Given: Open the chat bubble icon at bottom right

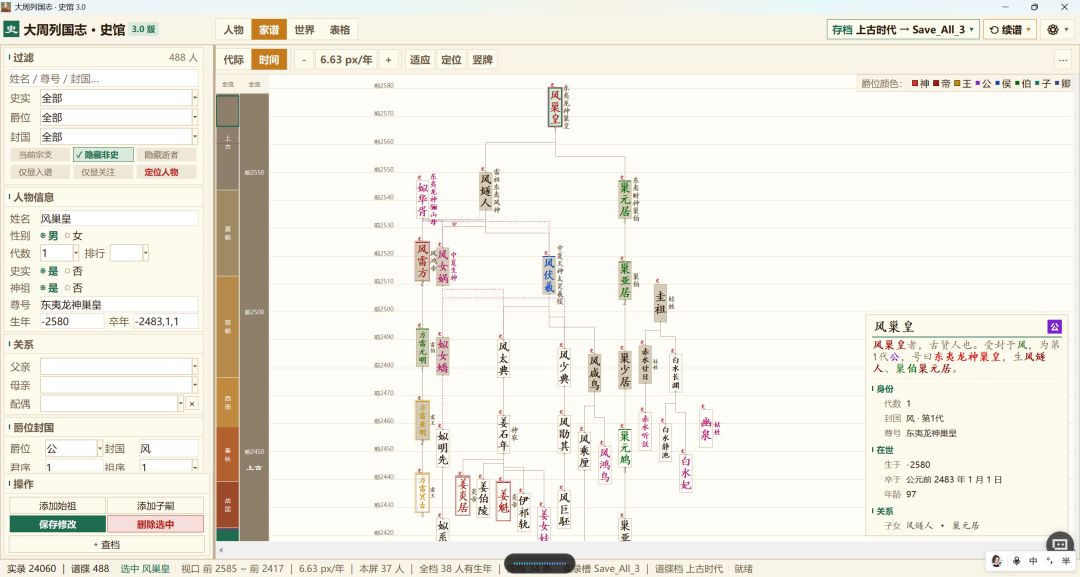Looking at the screenshot, I should point(1060,544).
